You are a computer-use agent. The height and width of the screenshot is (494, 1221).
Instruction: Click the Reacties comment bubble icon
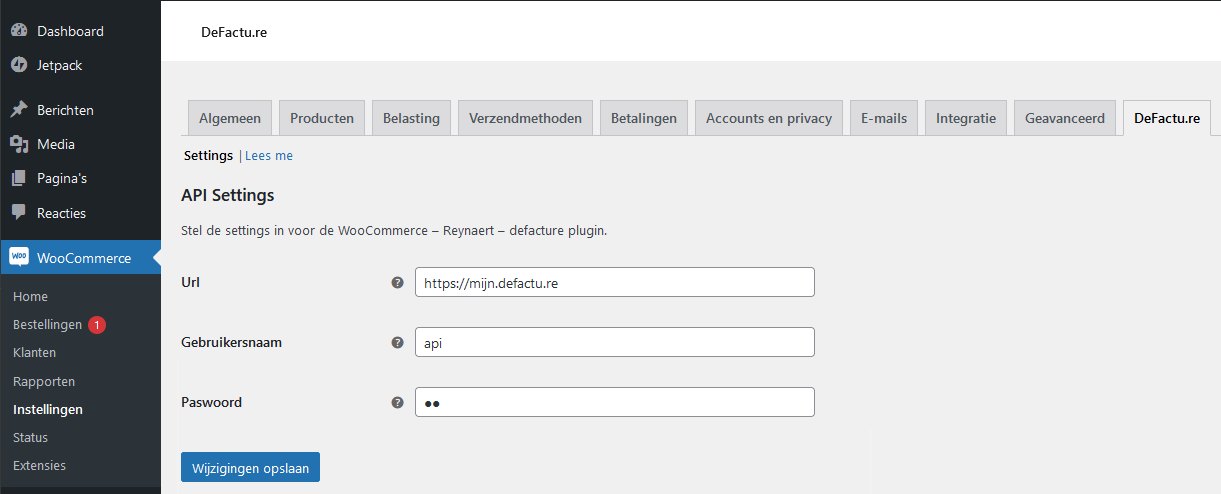pos(19,213)
